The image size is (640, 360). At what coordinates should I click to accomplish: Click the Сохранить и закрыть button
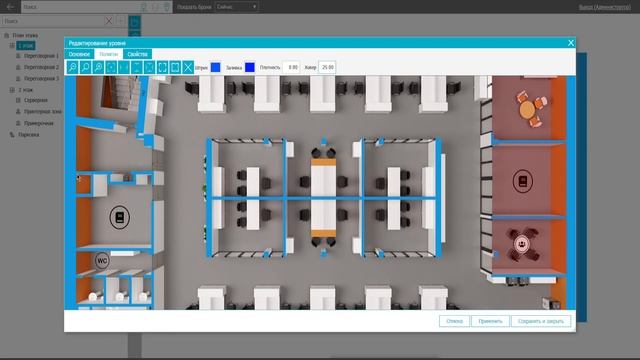click(x=541, y=321)
